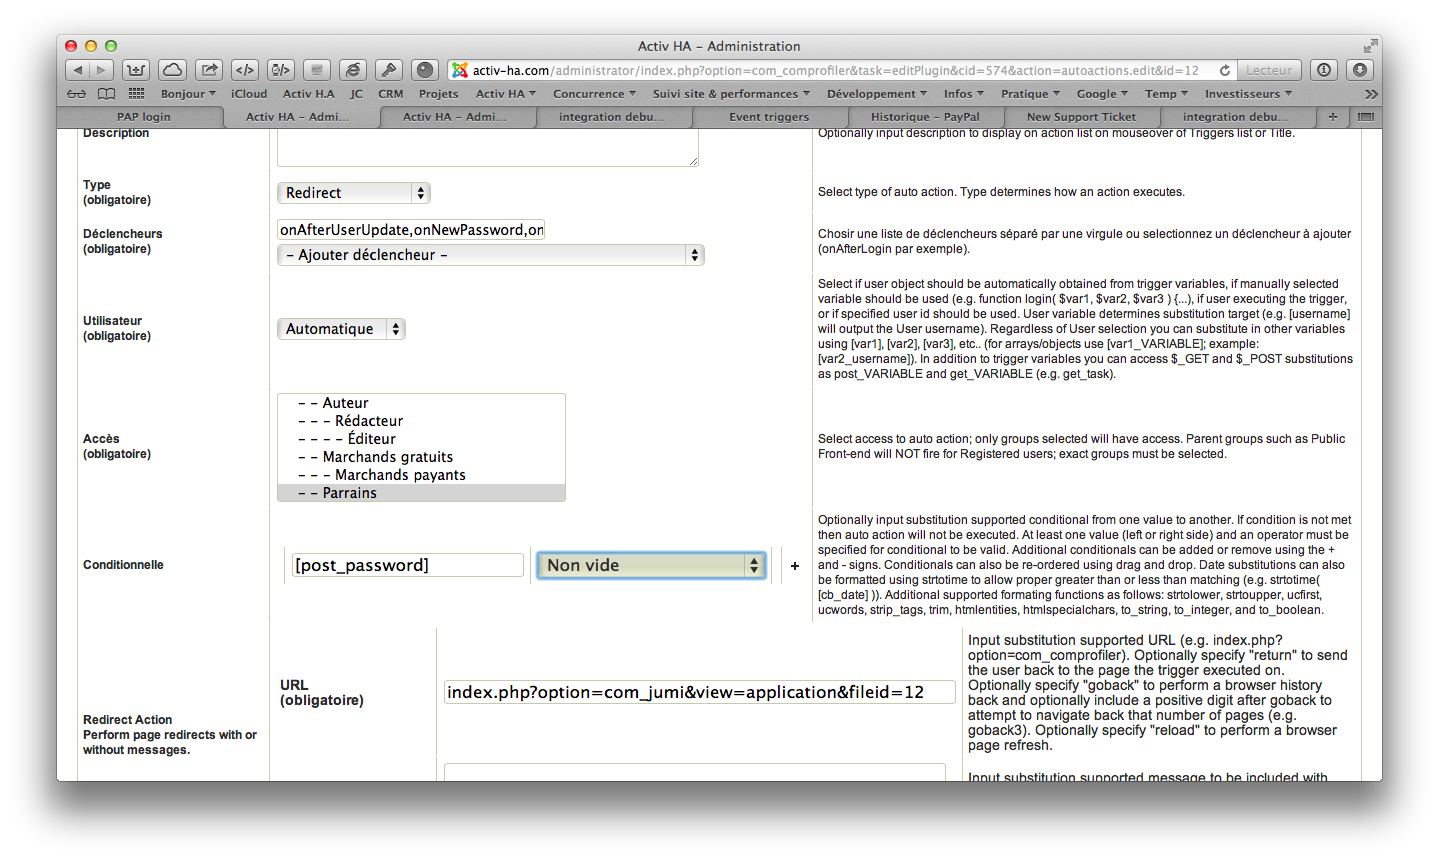Expand the Concurrence bookmarks folder

pos(594,94)
